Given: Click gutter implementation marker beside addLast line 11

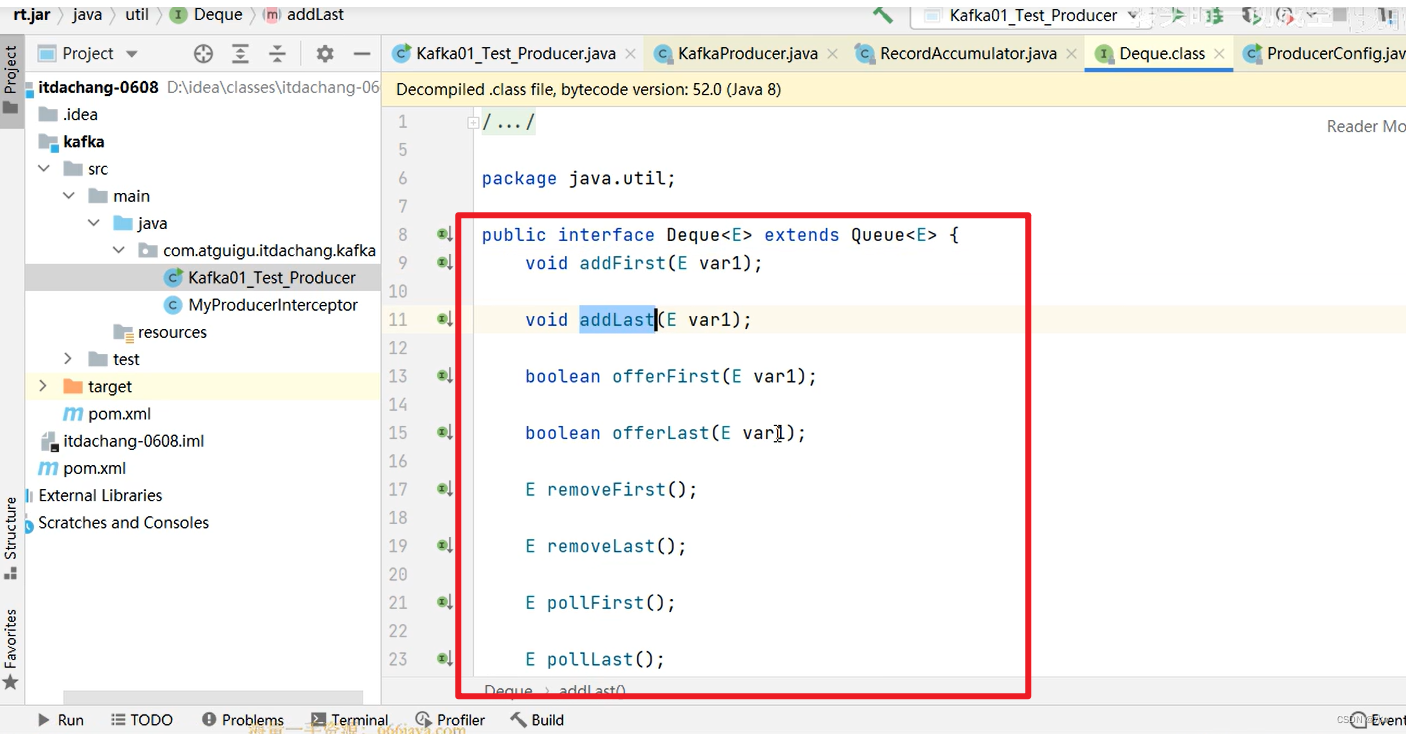Looking at the screenshot, I should 445,320.
